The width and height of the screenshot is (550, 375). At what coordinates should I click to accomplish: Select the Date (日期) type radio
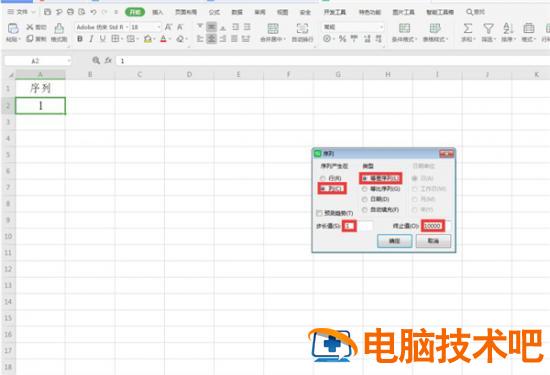[364, 199]
